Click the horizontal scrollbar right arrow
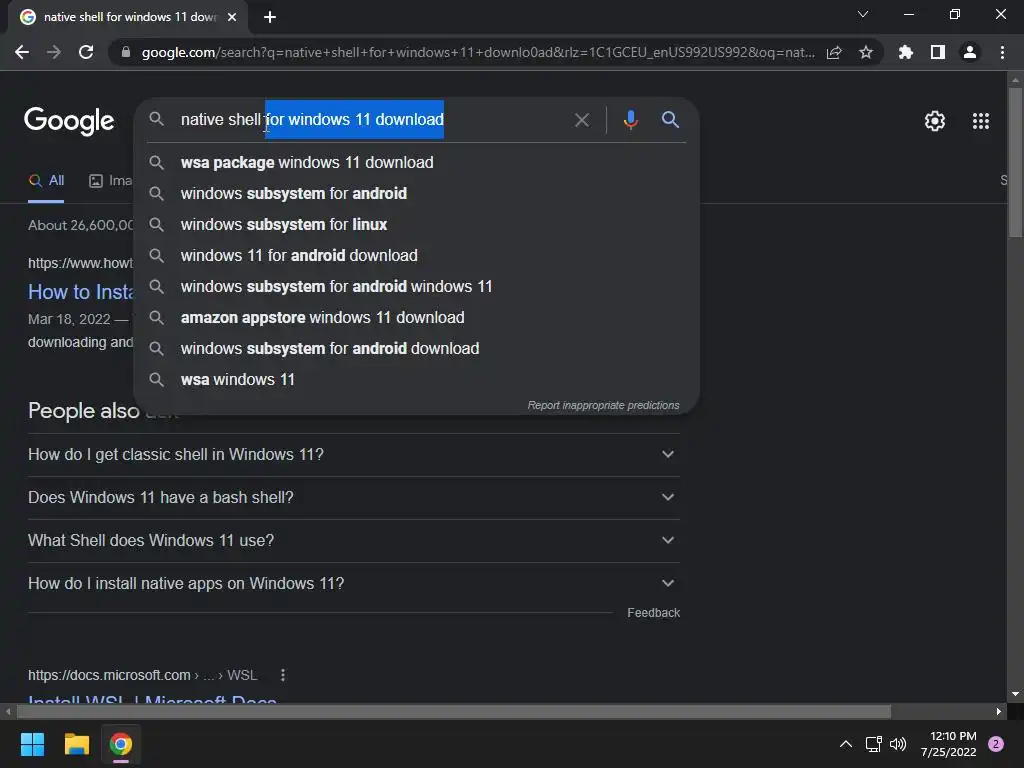The height and width of the screenshot is (768, 1024). click(999, 712)
